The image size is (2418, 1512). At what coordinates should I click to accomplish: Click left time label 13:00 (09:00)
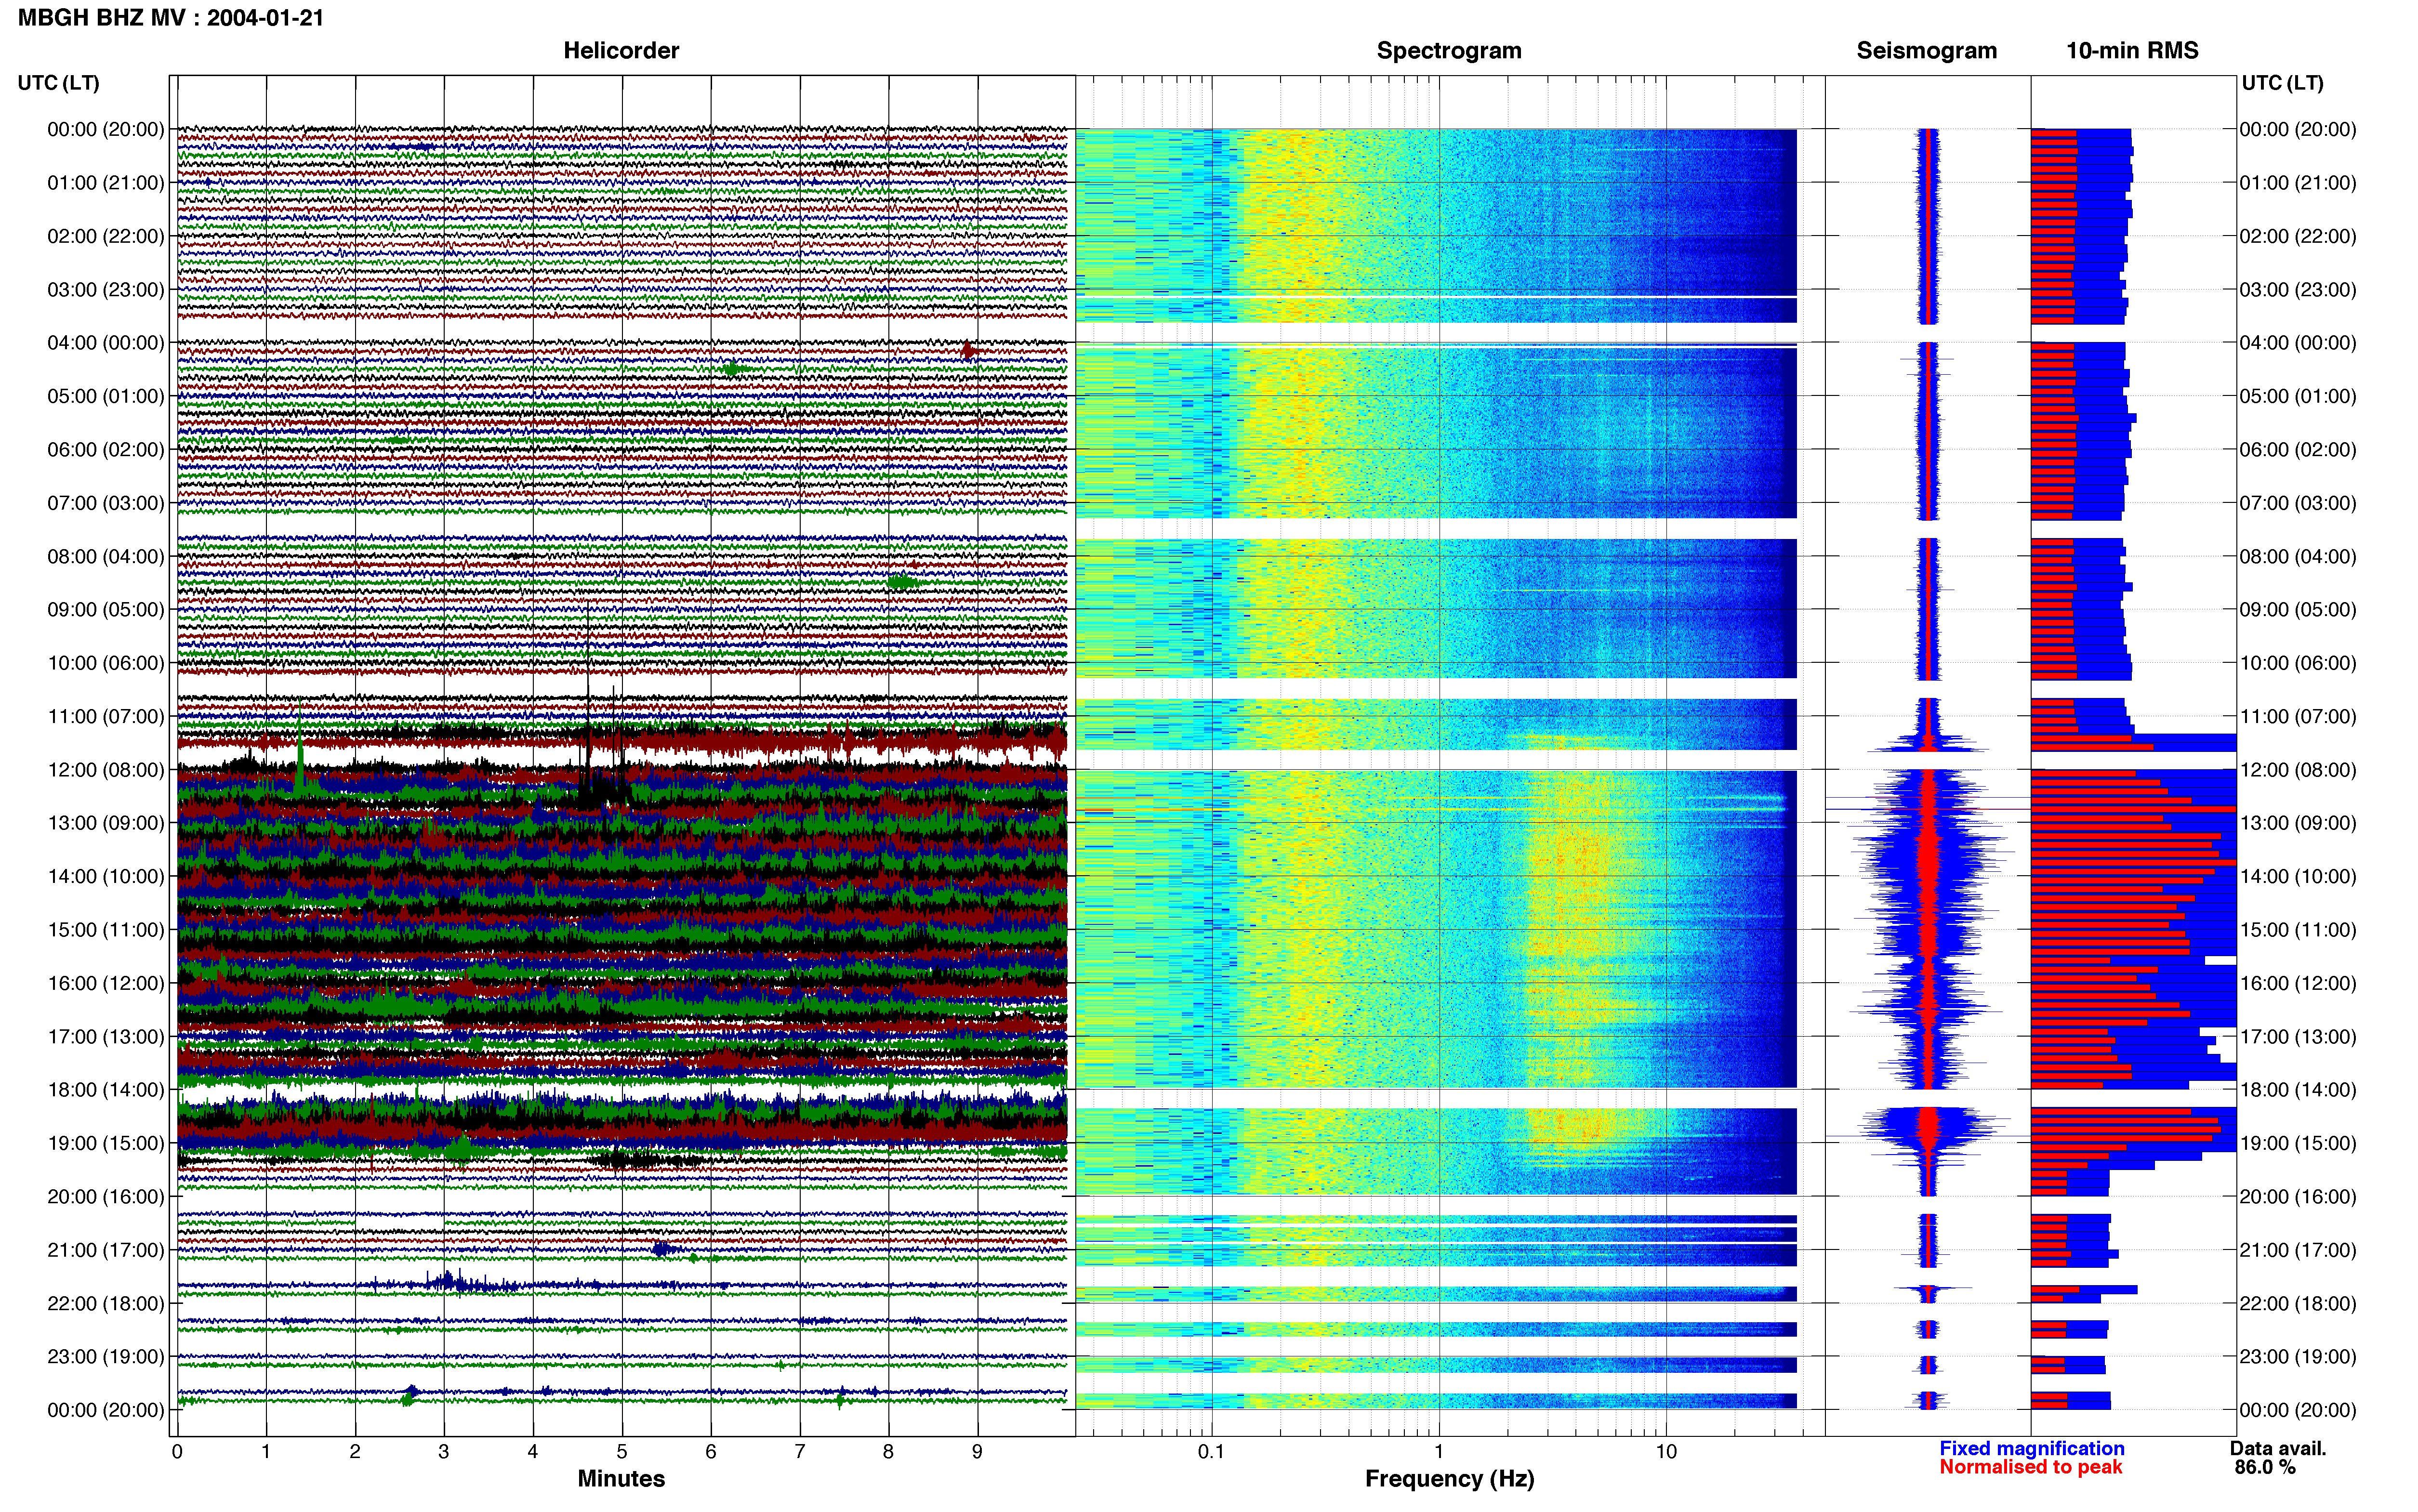pos(106,822)
